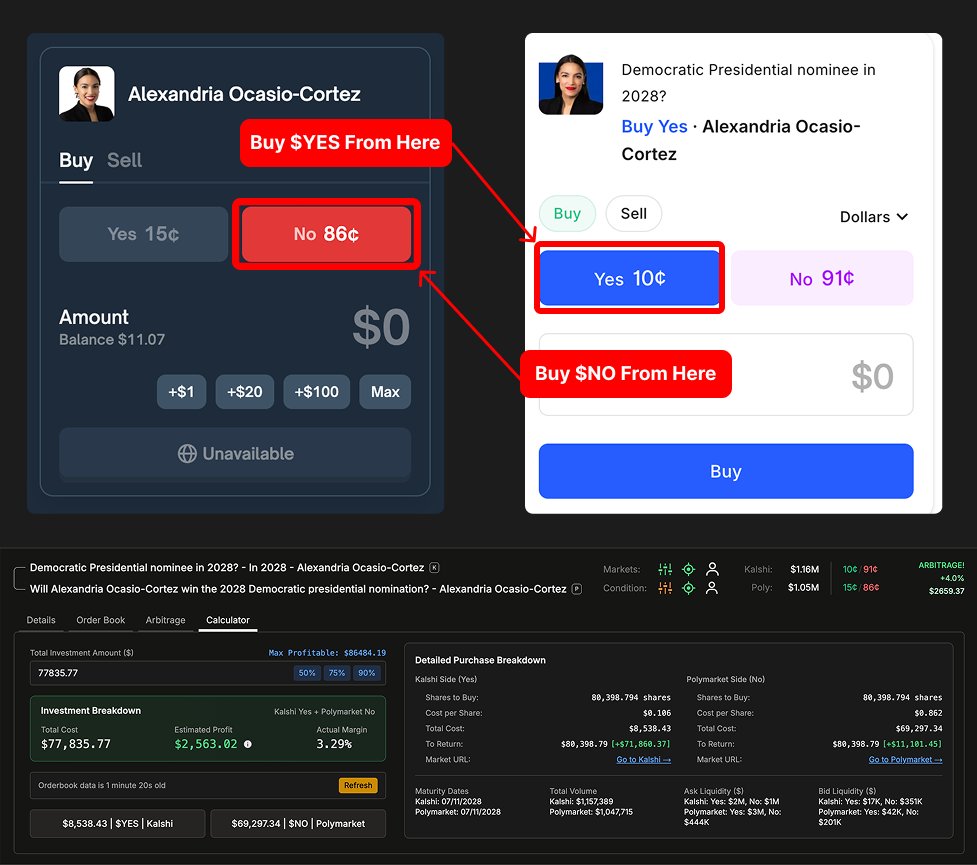Toggle Sell pill on Kalshi panel
Viewport: 977px width, 865px height.
coord(634,214)
